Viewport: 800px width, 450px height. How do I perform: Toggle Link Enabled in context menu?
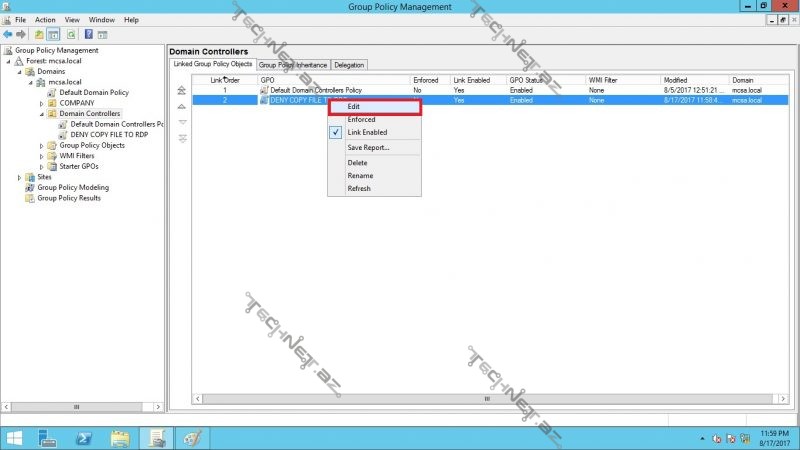[367, 132]
